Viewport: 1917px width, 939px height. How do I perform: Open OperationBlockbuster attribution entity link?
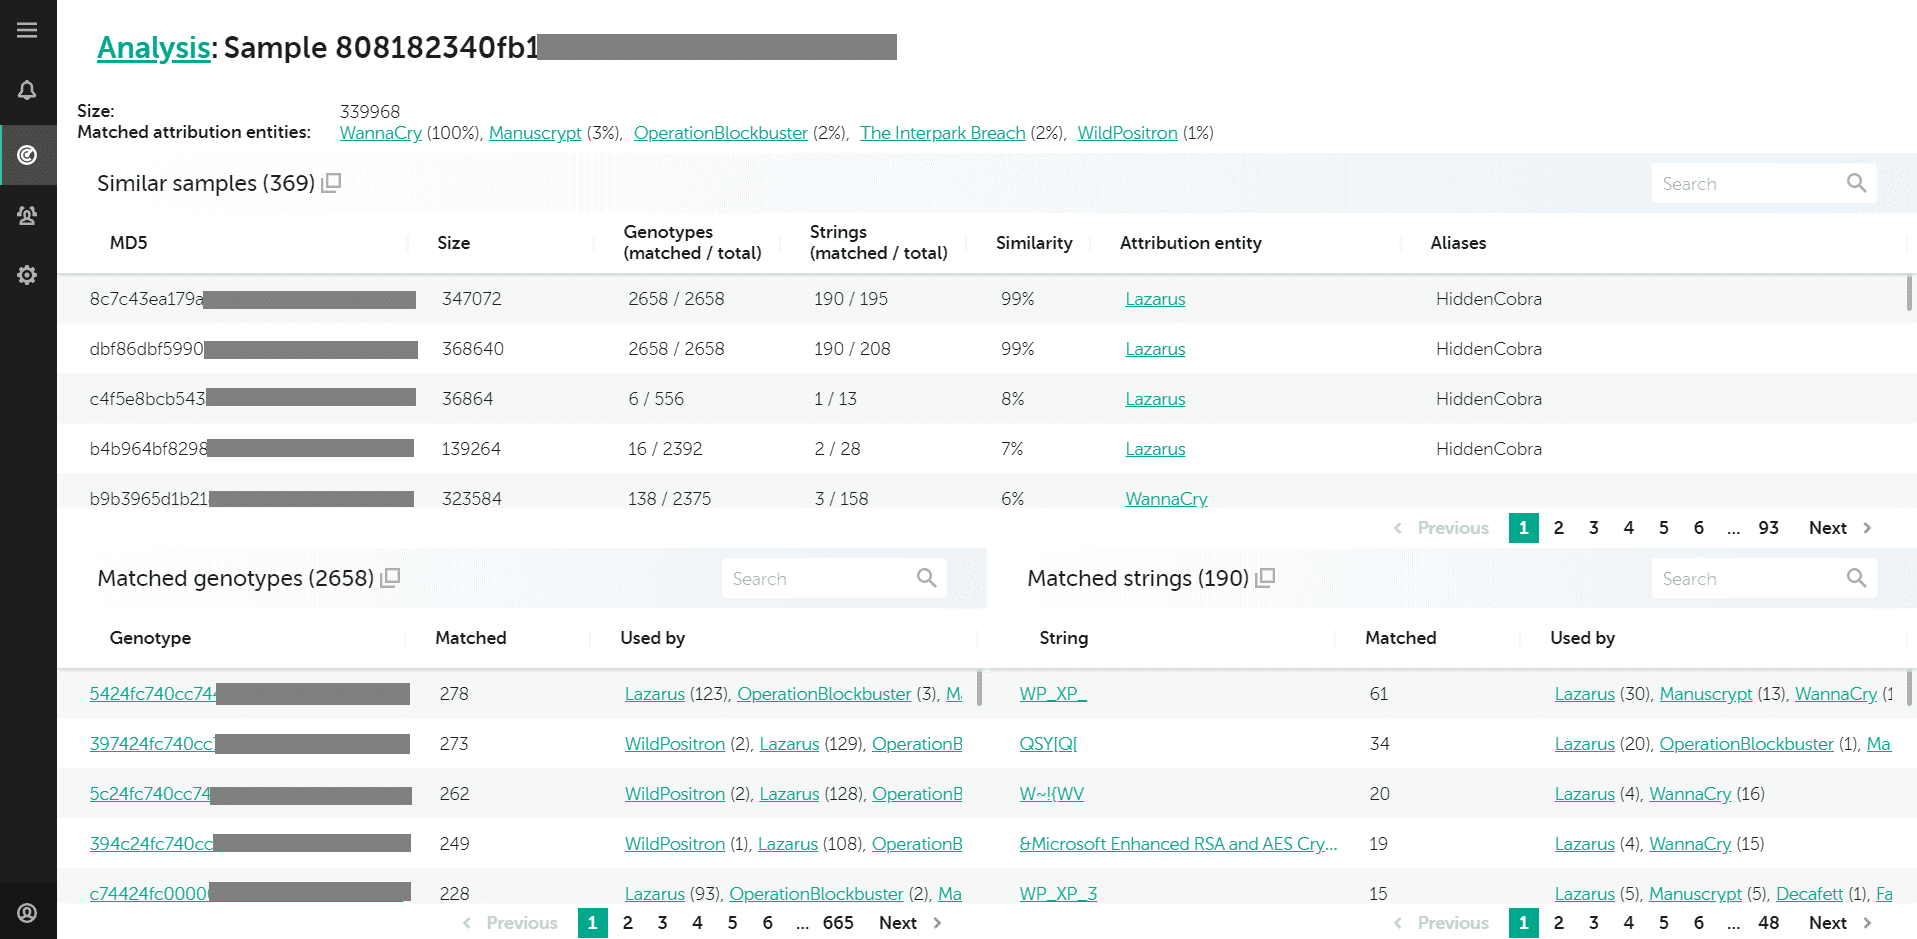tap(720, 133)
